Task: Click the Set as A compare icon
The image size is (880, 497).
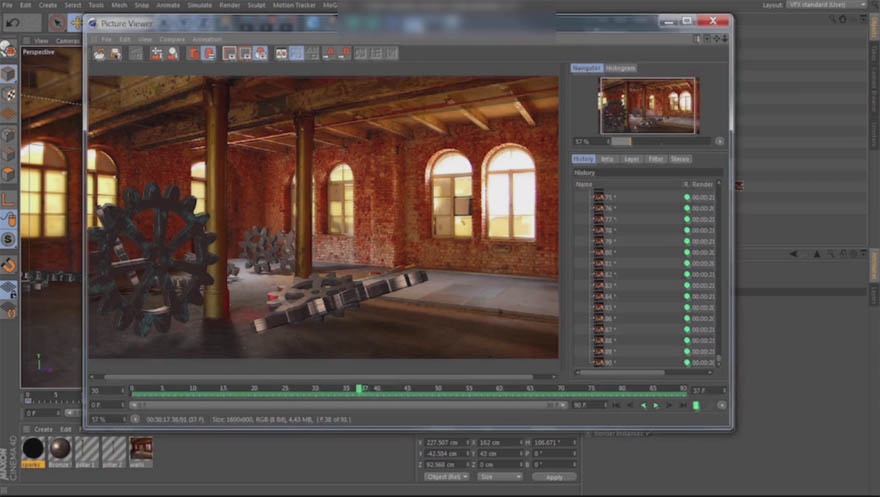Action: point(330,53)
